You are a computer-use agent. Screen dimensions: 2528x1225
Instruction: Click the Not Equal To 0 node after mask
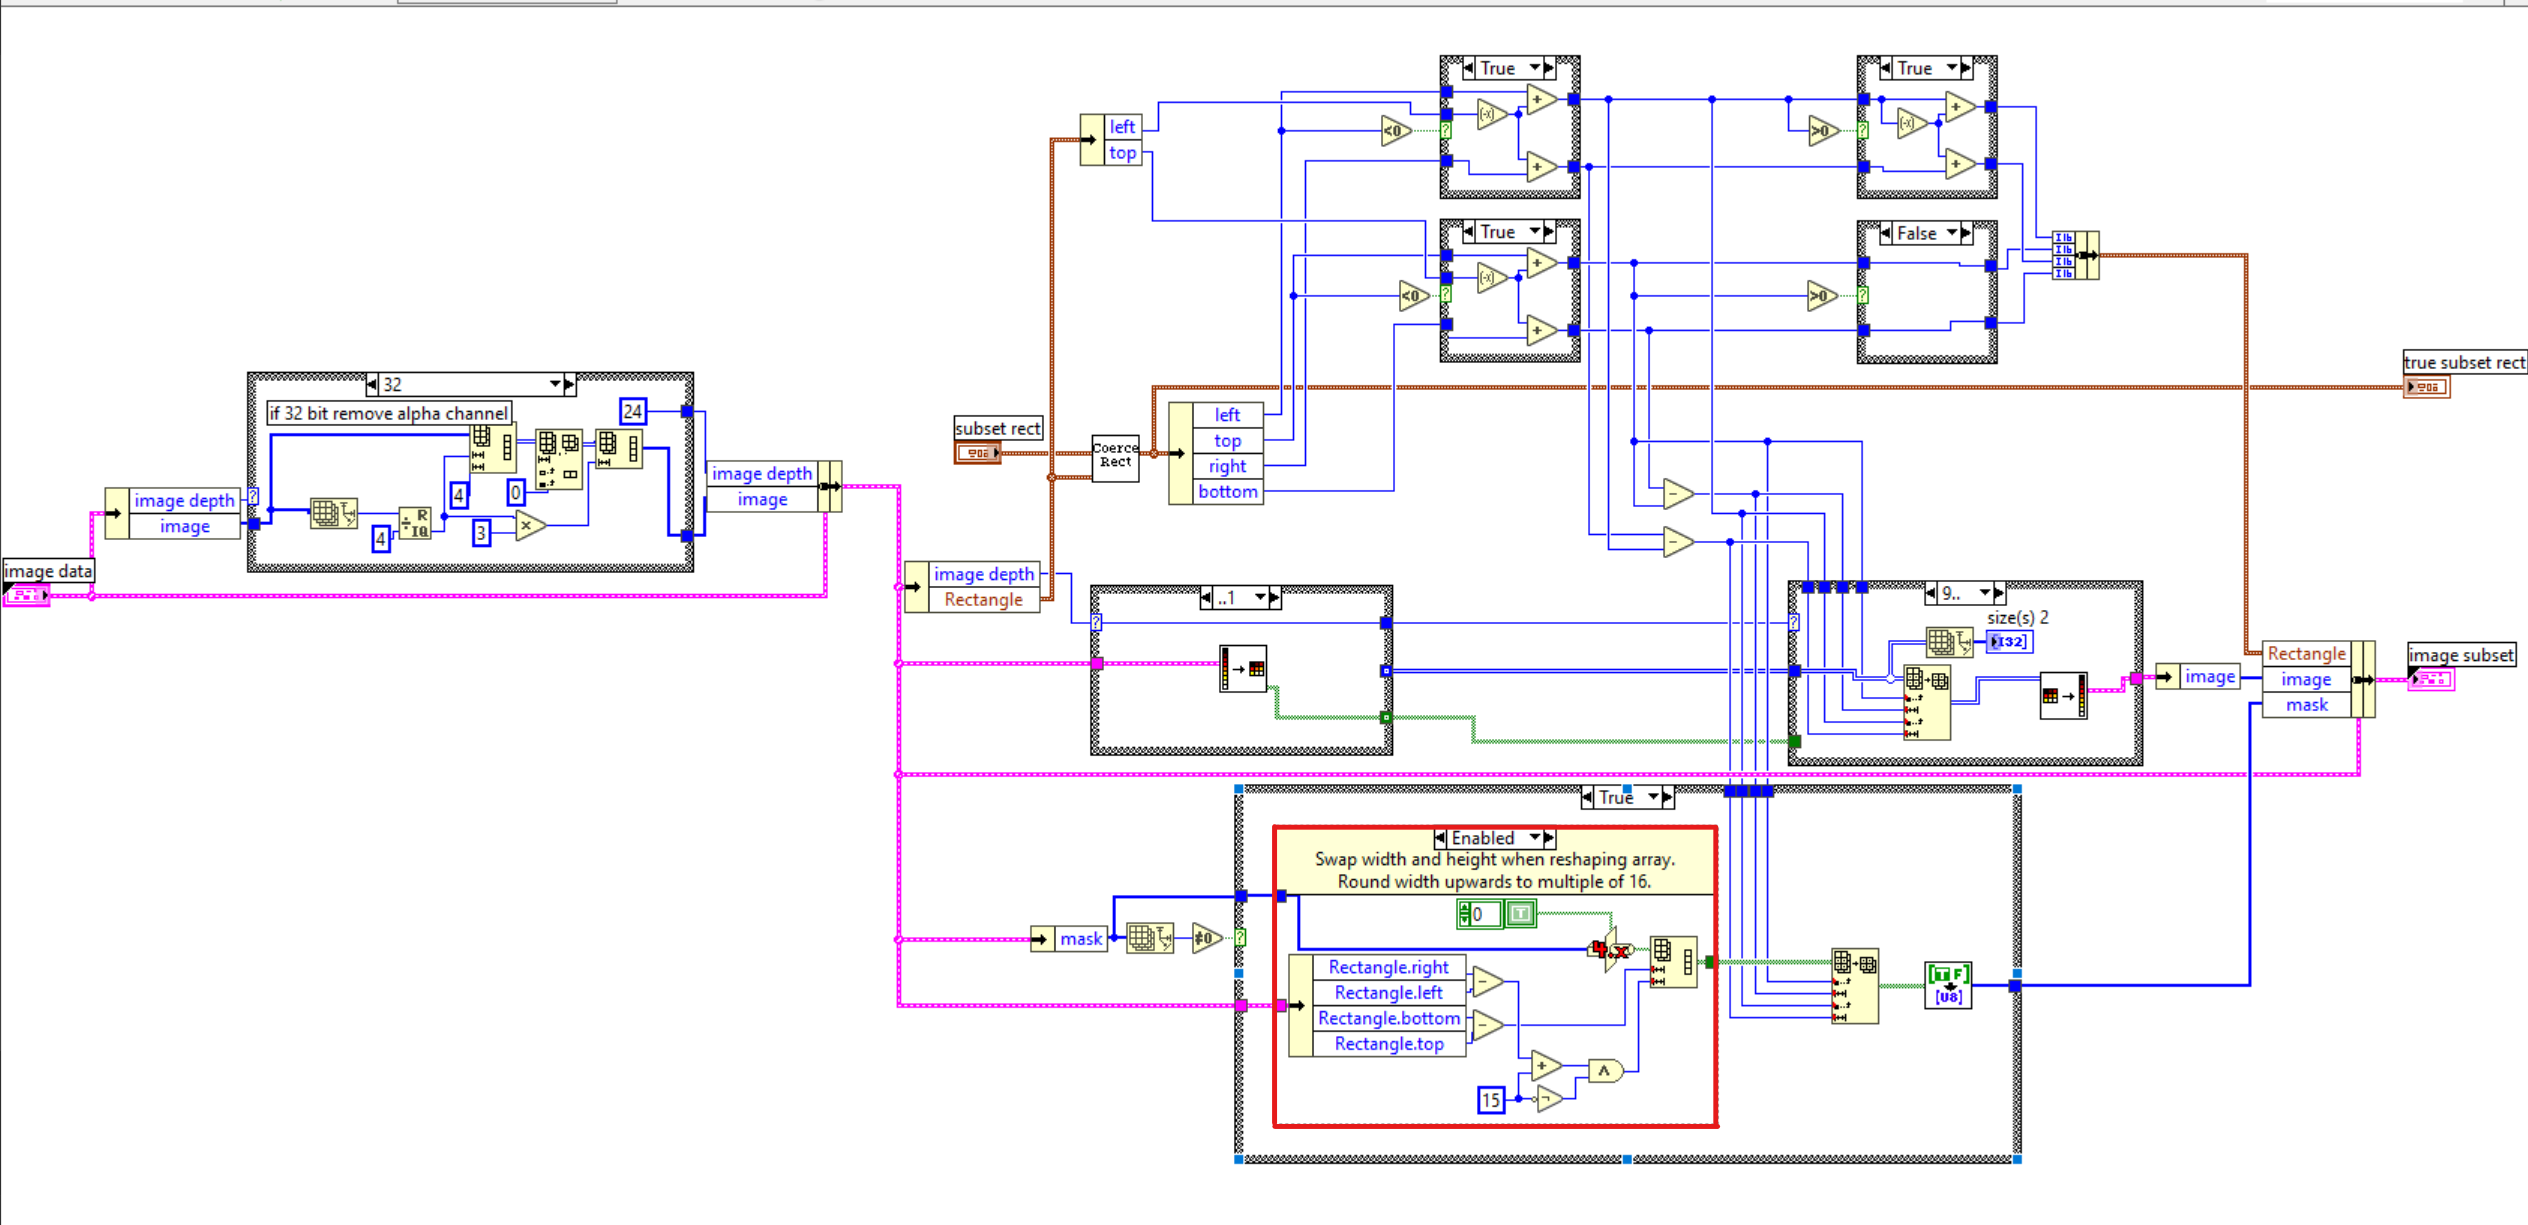click(1207, 938)
